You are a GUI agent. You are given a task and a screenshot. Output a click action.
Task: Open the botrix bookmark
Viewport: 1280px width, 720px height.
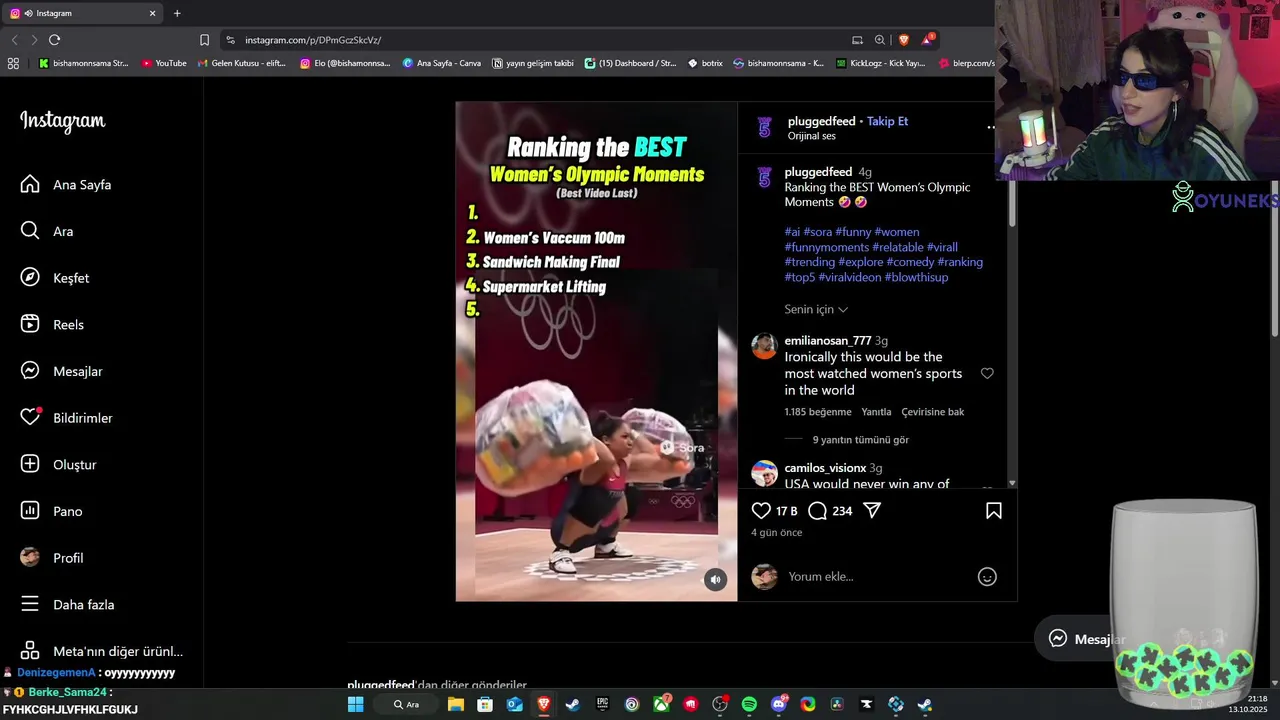tap(705, 63)
